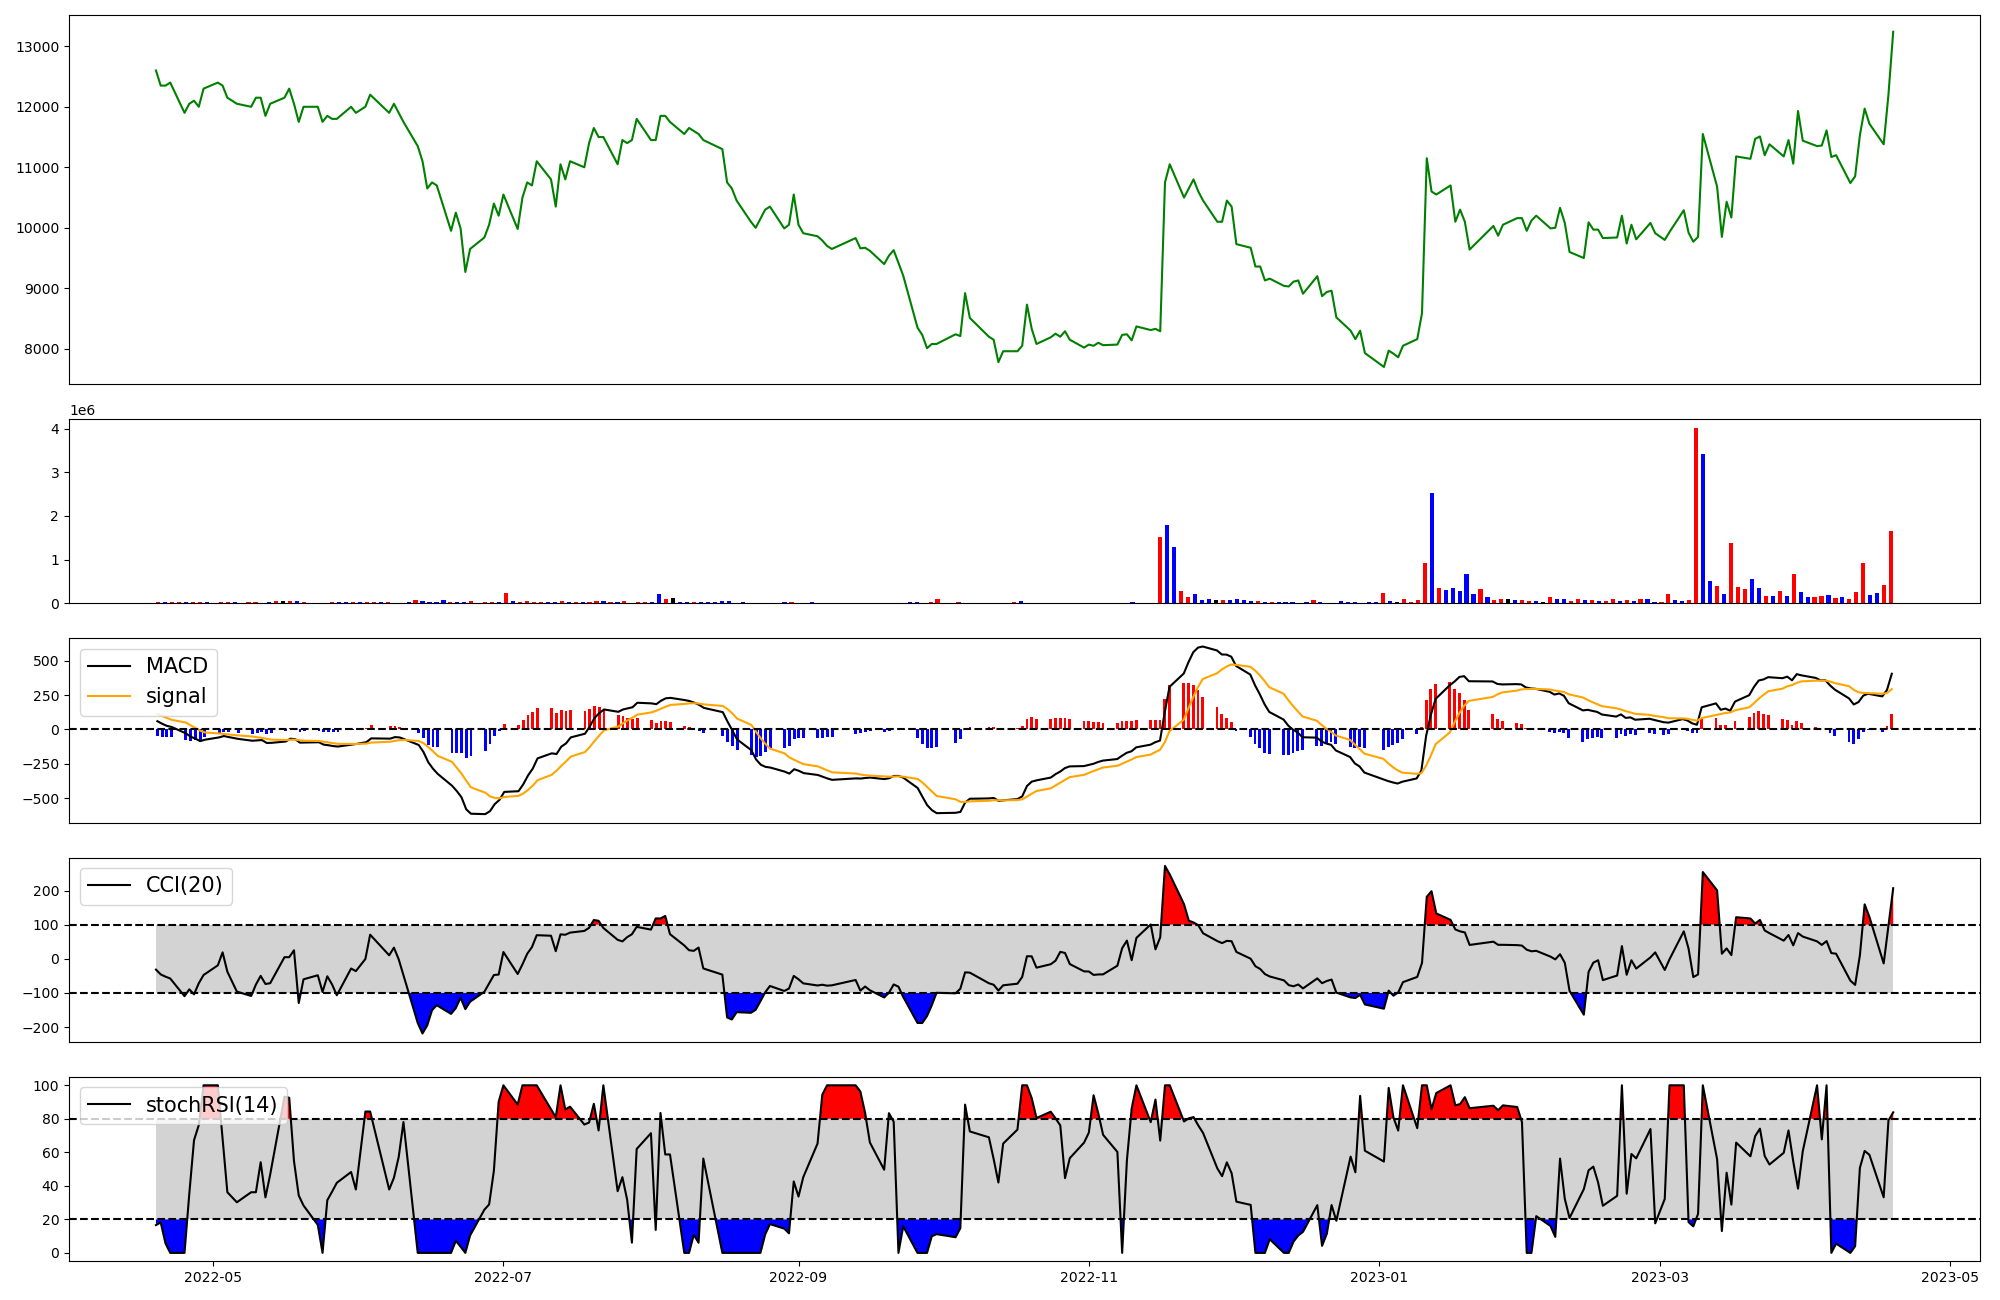Click the 1e6 volume scale label
The width and height of the screenshot is (2000, 1300).
(x=82, y=410)
